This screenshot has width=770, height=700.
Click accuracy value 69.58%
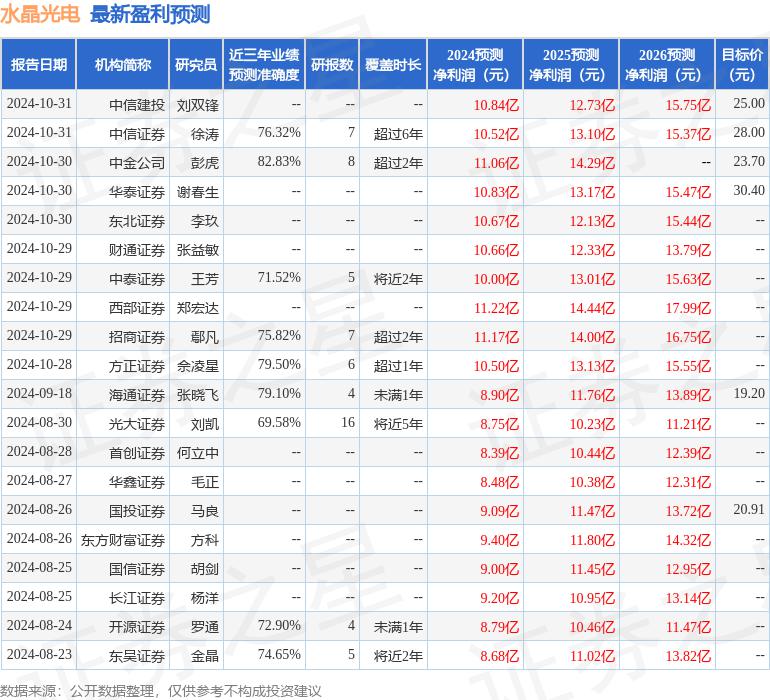pos(279,422)
